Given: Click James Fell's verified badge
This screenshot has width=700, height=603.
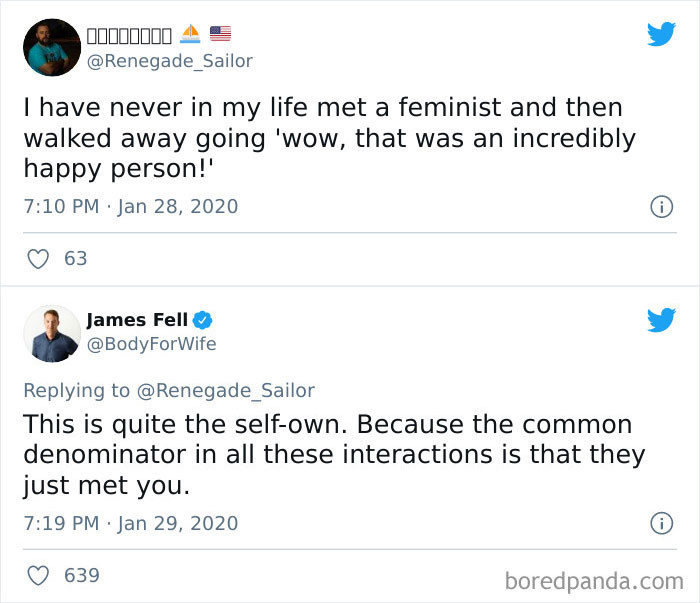Looking at the screenshot, I should (x=203, y=320).
